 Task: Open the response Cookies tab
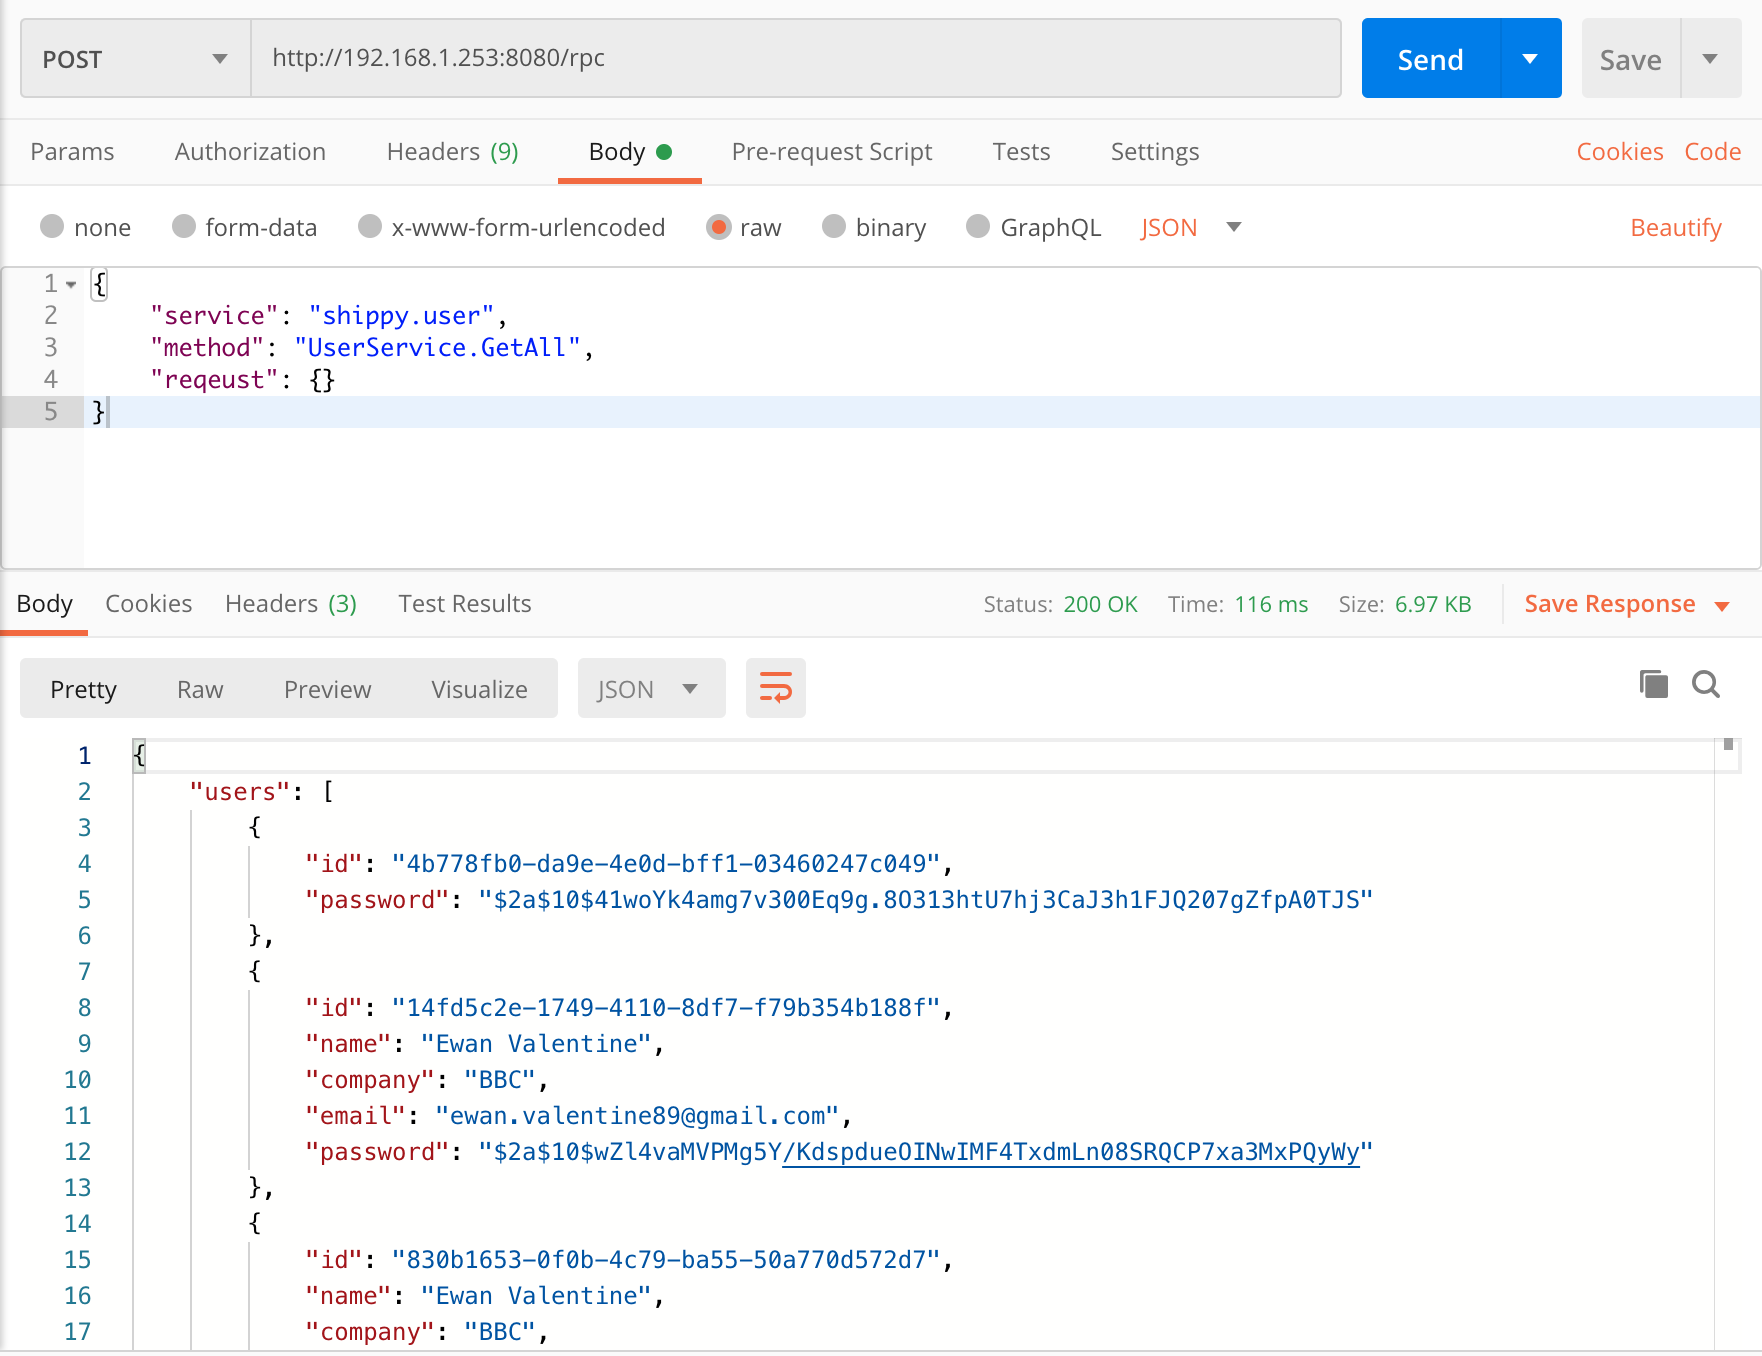coord(148,604)
